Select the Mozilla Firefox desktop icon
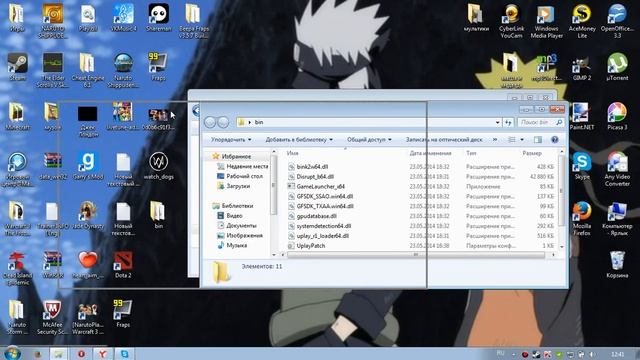 click(582, 219)
